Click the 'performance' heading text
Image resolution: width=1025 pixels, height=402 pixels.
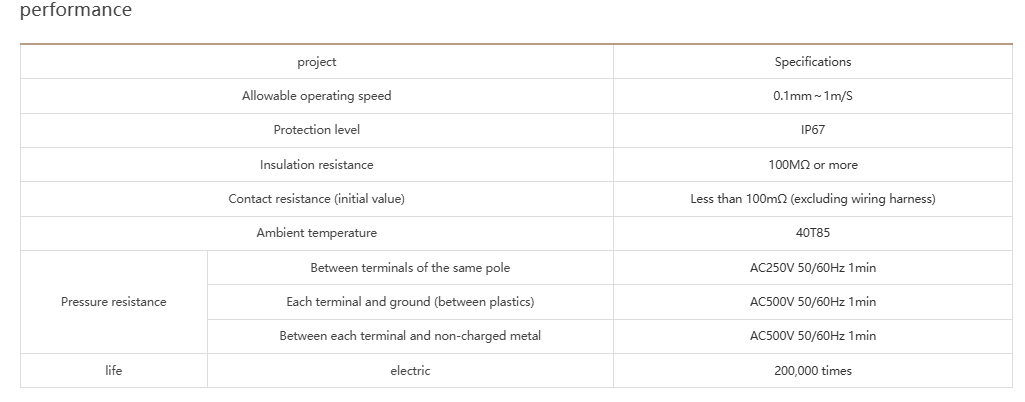[75, 11]
